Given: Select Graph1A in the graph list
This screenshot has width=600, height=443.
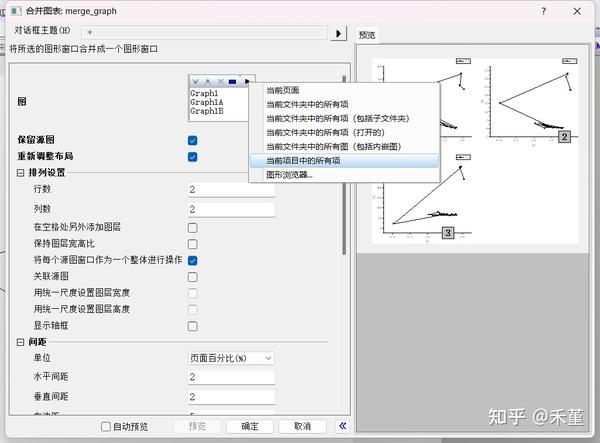Looking at the screenshot, I should 207,102.
